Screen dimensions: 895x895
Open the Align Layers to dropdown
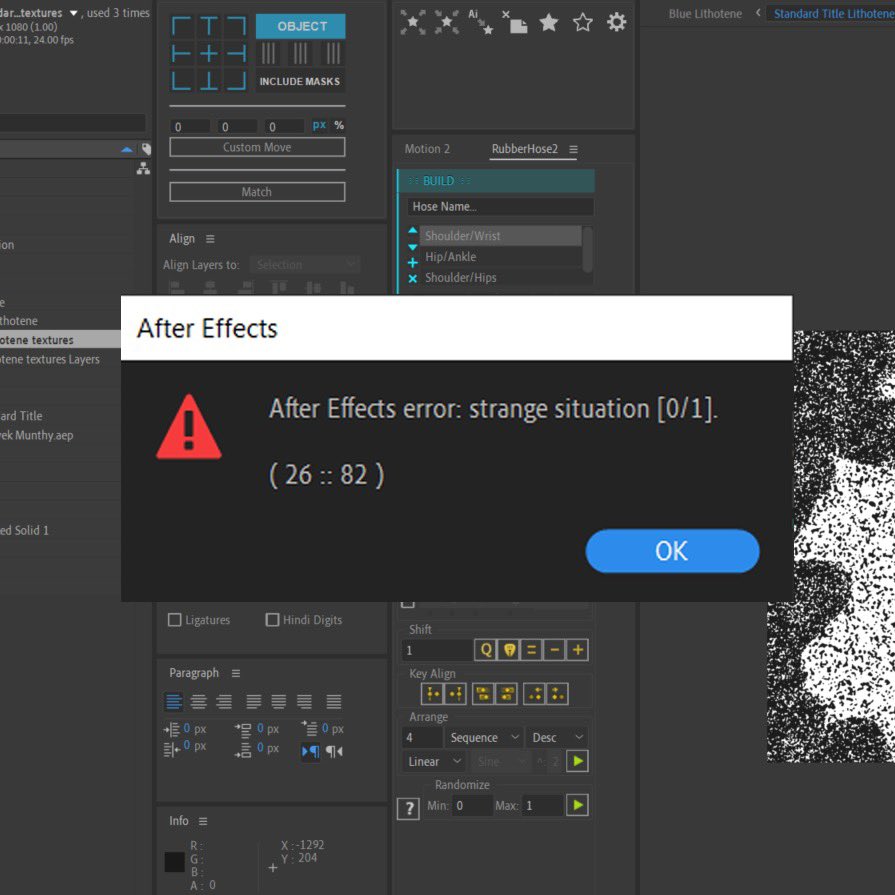coord(305,265)
